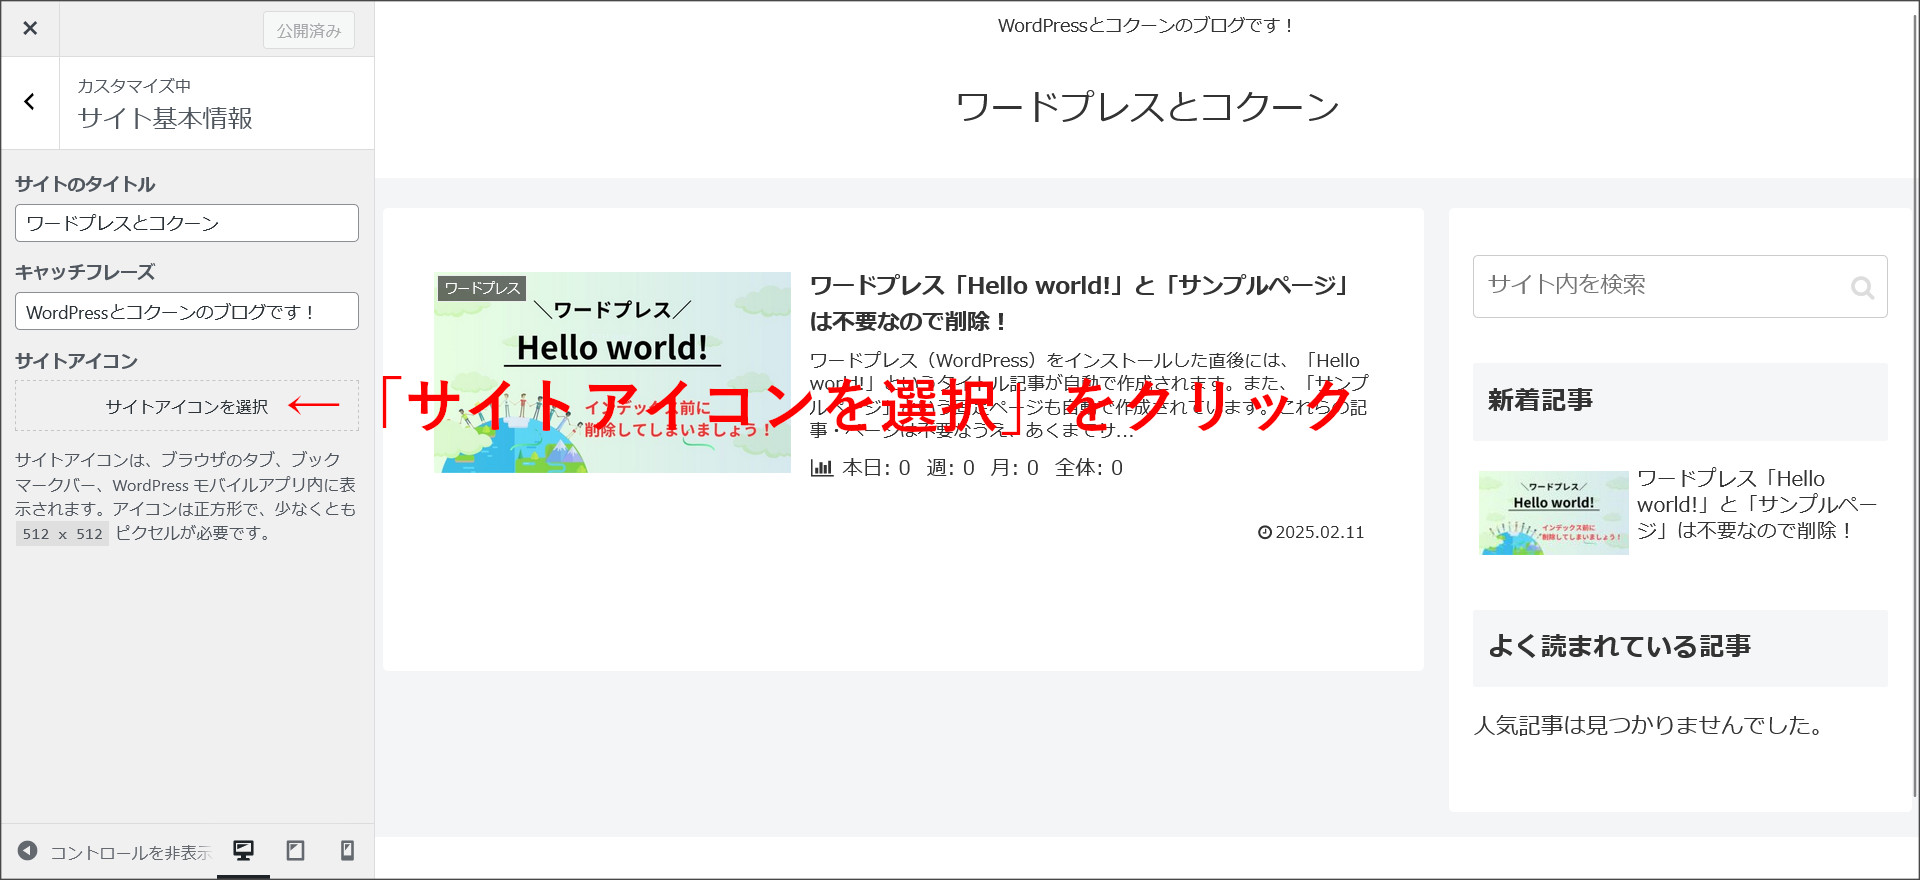Go back using the left chevron arrow

click(x=30, y=102)
